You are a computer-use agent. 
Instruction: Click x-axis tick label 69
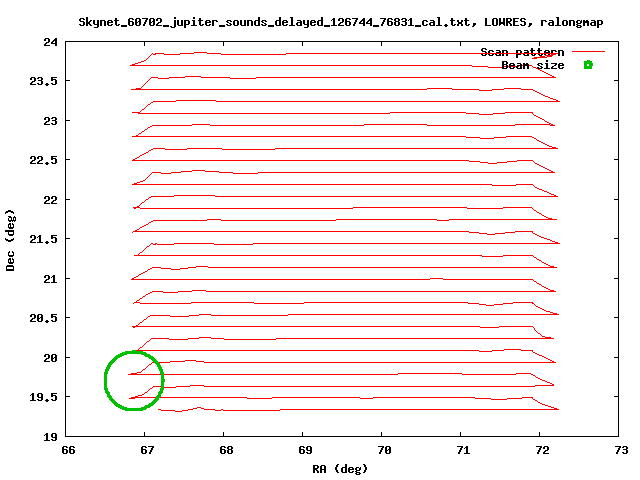pos(305,450)
